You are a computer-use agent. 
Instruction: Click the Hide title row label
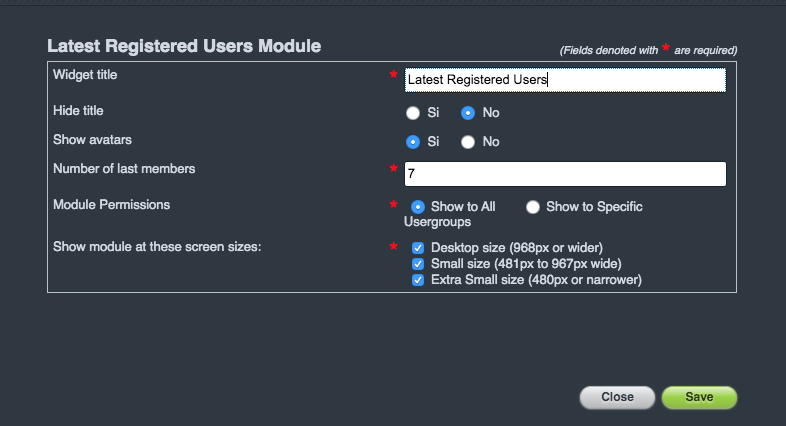[x=78, y=110]
